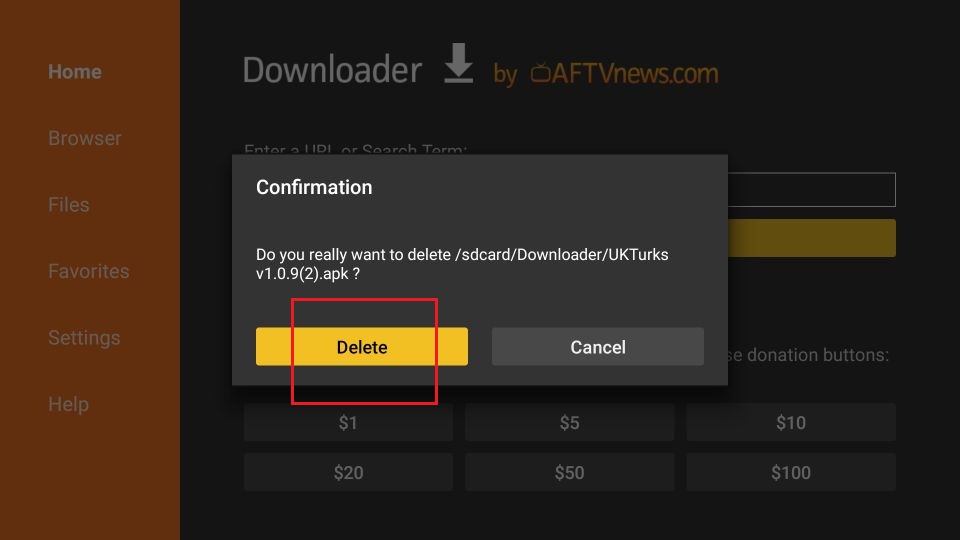The width and height of the screenshot is (960, 540).
Task: Open the Help section
Action: [69, 404]
